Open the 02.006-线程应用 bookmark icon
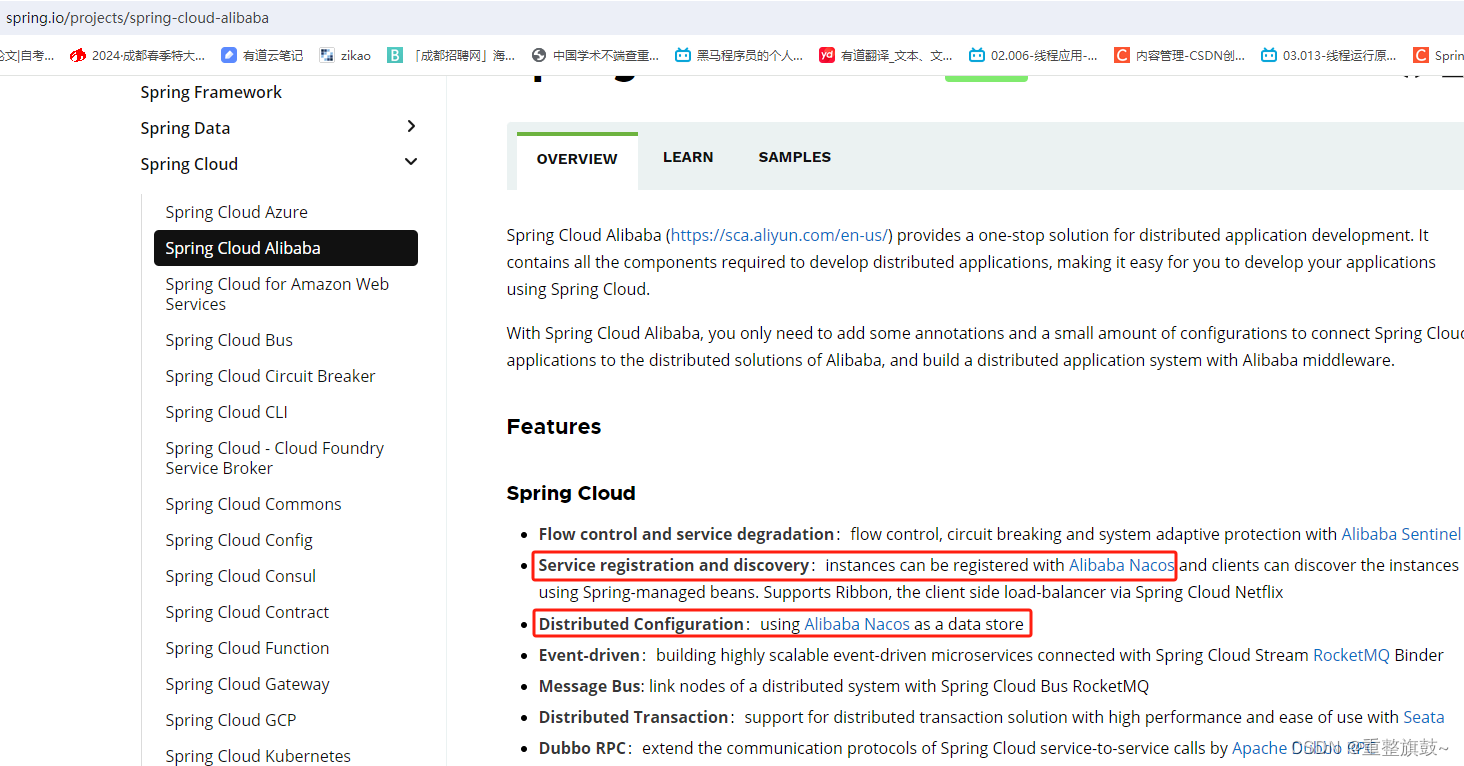 pos(977,56)
